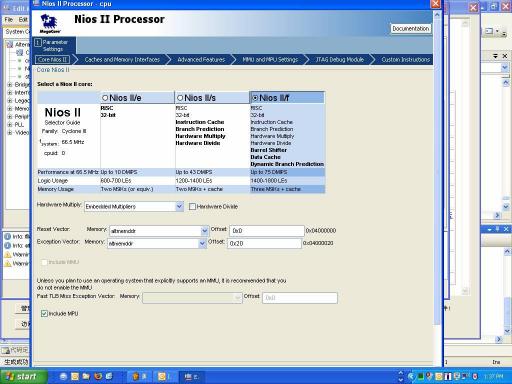Click the Documentation button

411,29
